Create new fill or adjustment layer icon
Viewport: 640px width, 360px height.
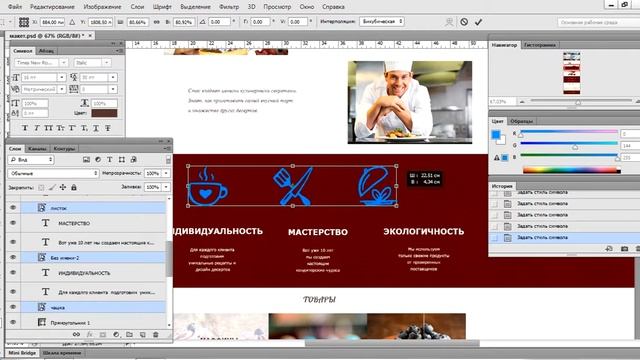point(116,335)
